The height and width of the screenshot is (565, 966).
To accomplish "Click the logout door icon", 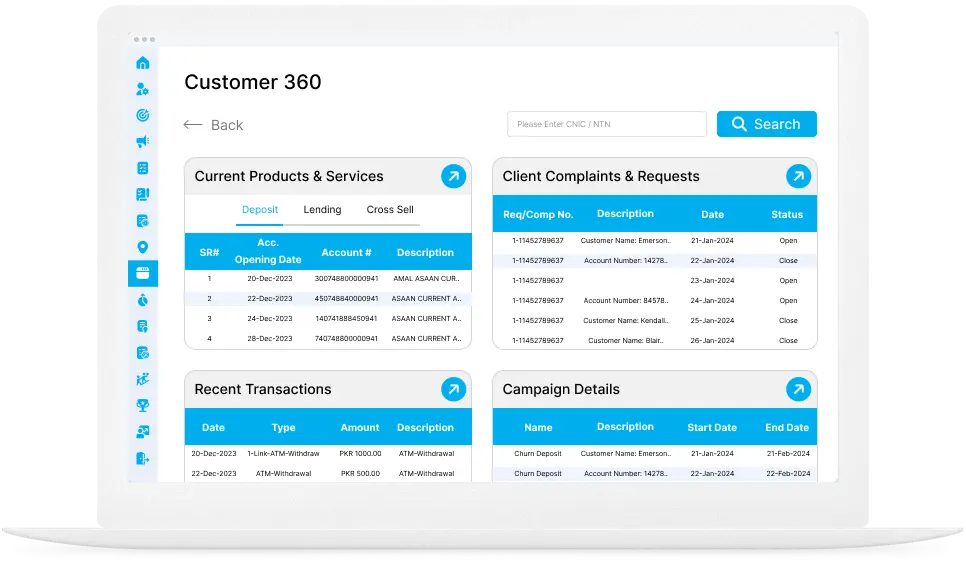I will point(142,458).
